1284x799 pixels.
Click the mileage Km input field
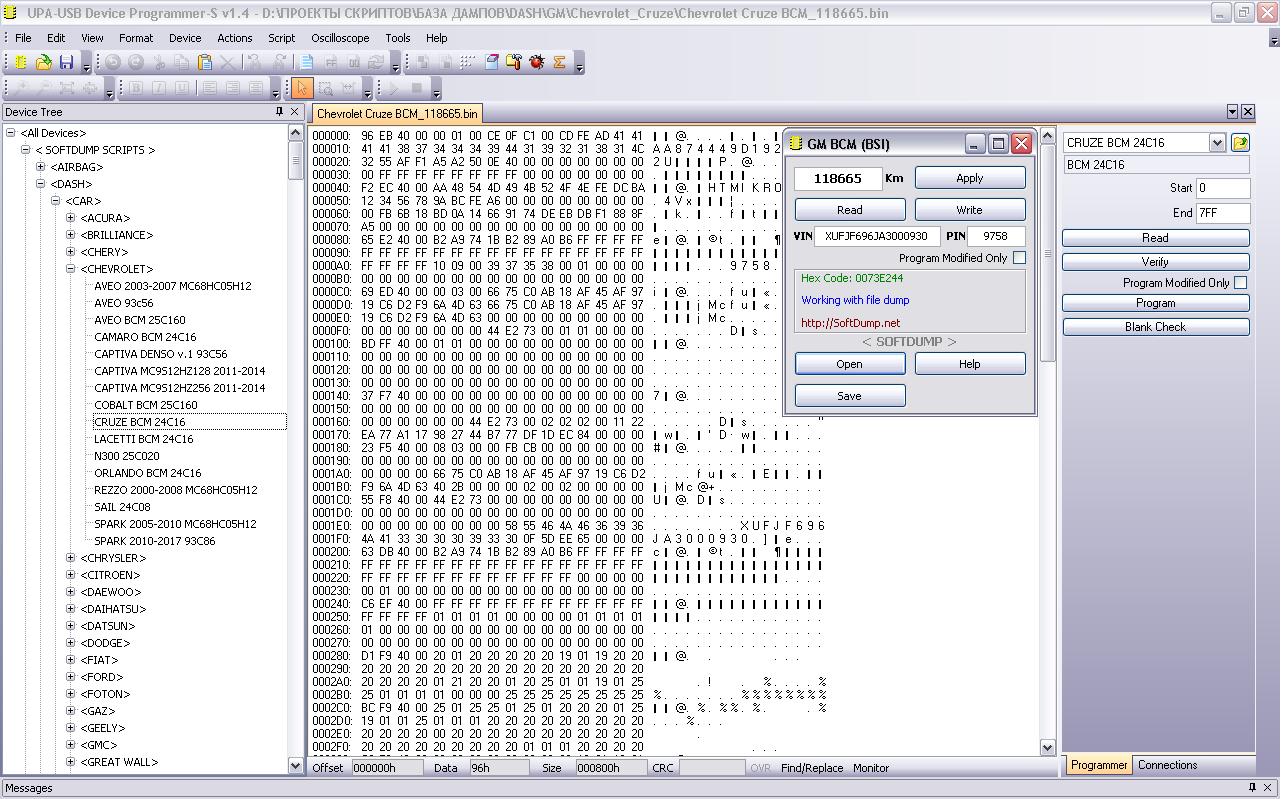click(x=838, y=178)
